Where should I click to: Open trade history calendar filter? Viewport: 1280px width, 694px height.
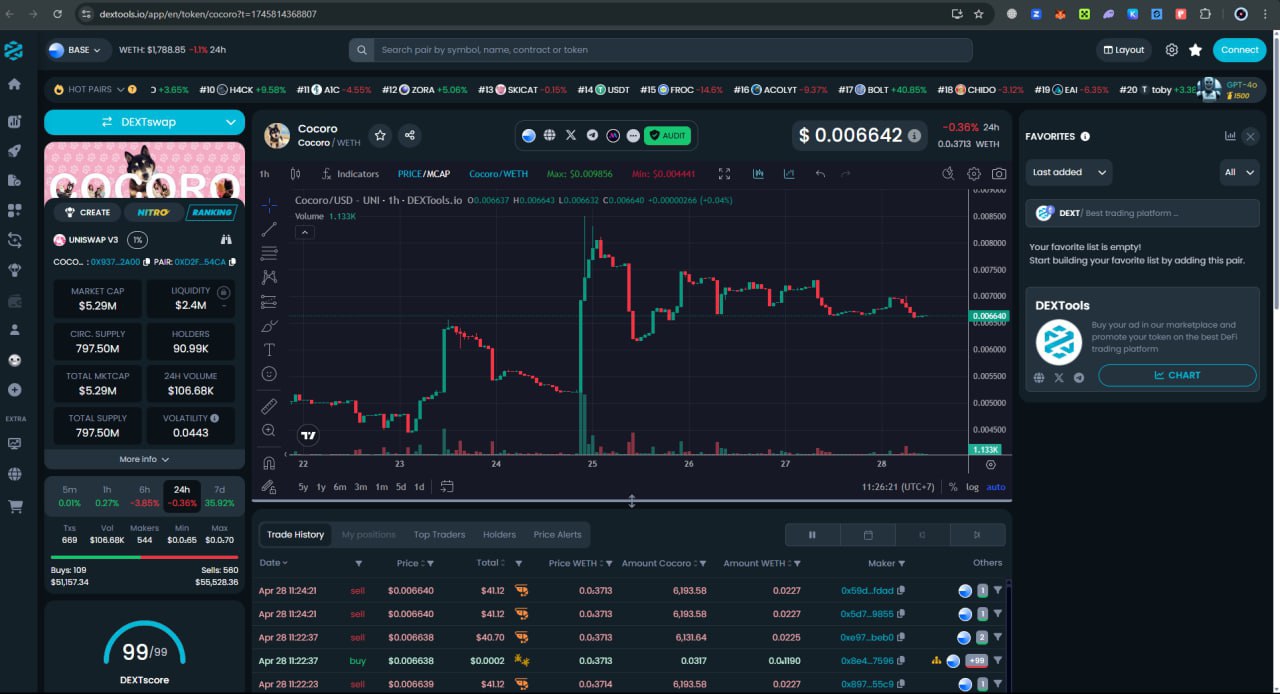[868, 535]
